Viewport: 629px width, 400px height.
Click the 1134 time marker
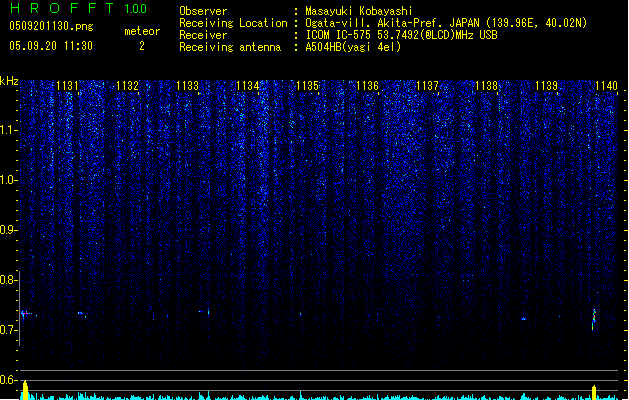(248, 86)
